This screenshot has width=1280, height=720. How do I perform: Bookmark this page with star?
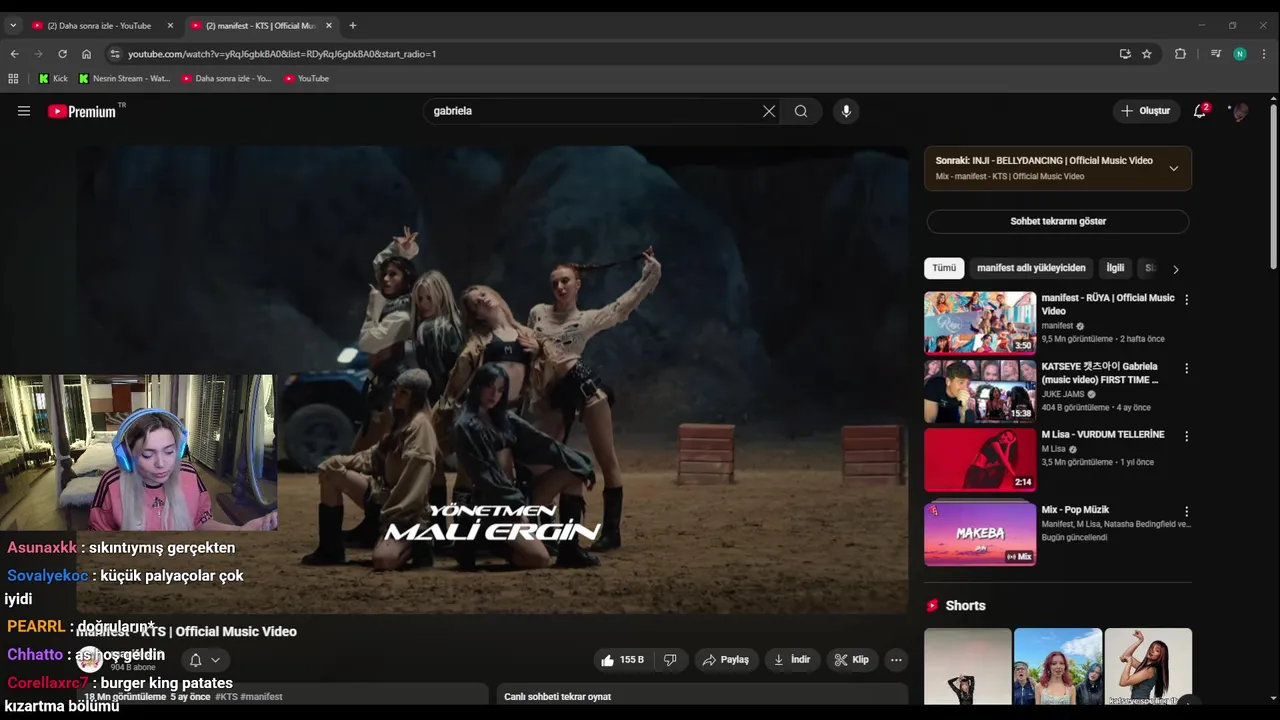(1147, 54)
